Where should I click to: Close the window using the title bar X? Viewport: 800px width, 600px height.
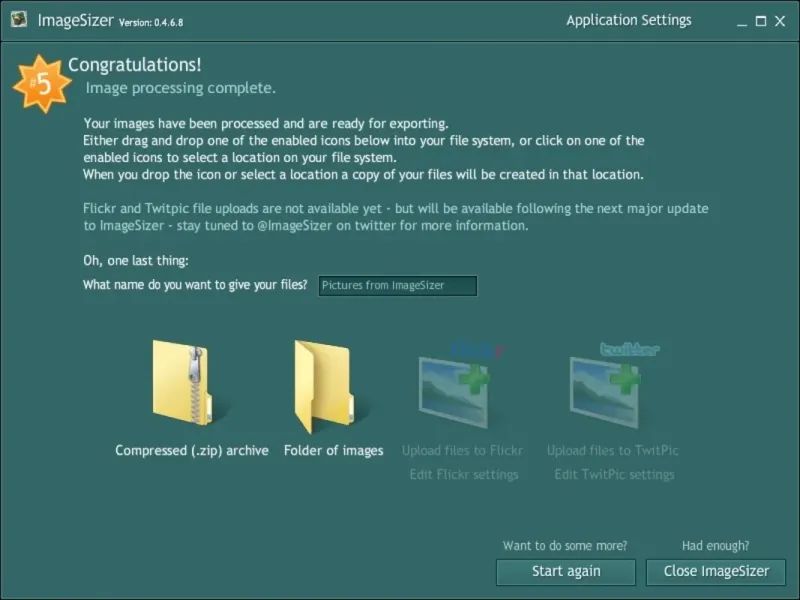[x=780, y=21]
